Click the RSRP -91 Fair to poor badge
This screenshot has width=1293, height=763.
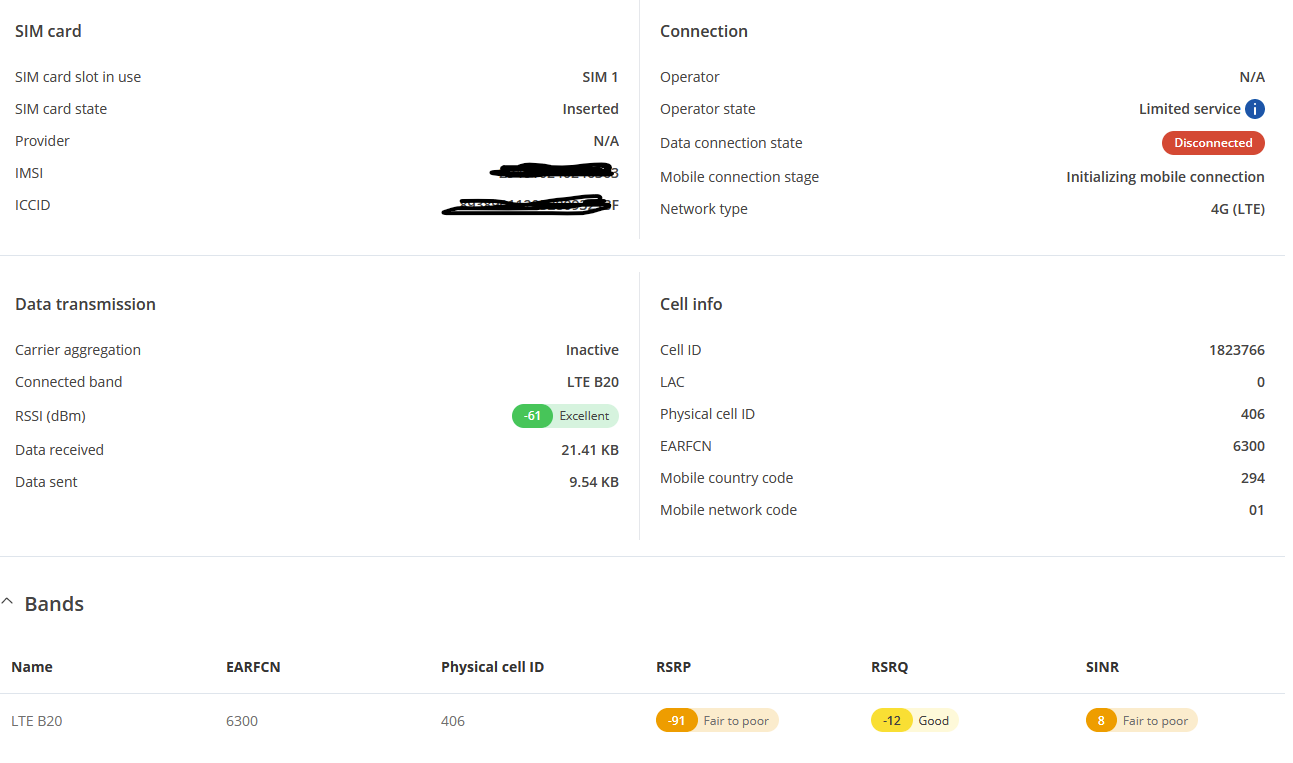click(x=717, y=720)
